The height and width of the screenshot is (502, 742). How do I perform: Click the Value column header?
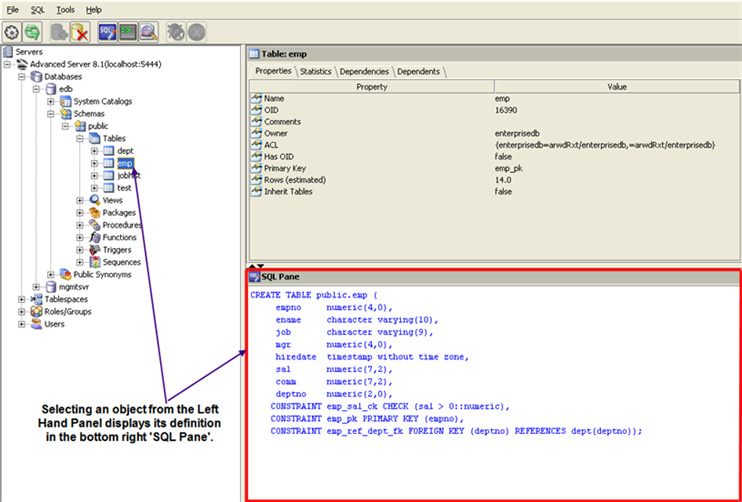point(617,86)
